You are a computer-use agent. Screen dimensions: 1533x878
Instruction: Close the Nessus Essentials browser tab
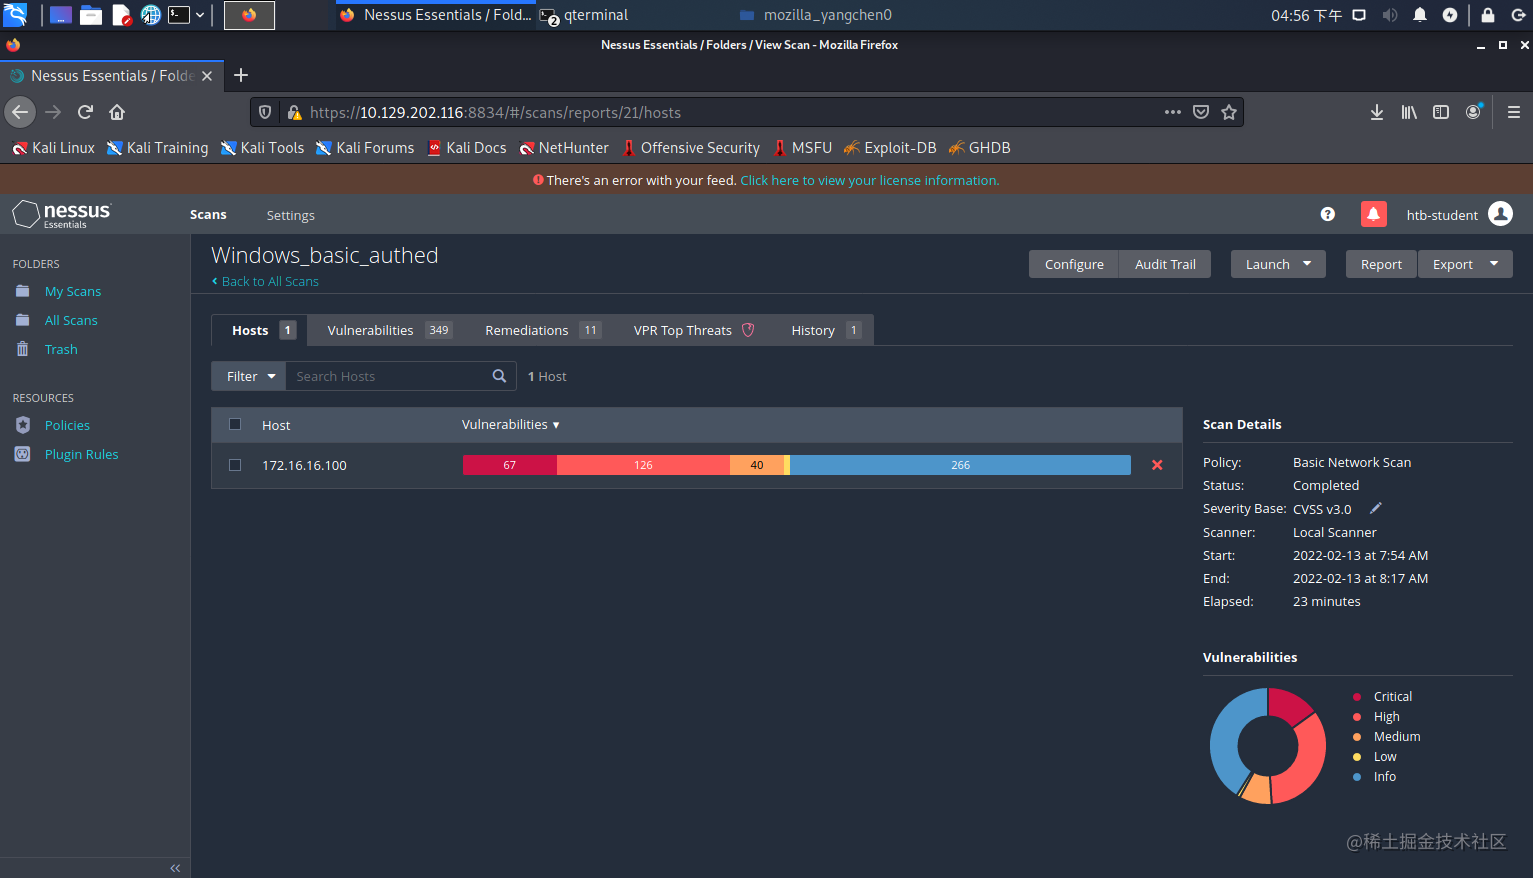[x=207, y=76]
